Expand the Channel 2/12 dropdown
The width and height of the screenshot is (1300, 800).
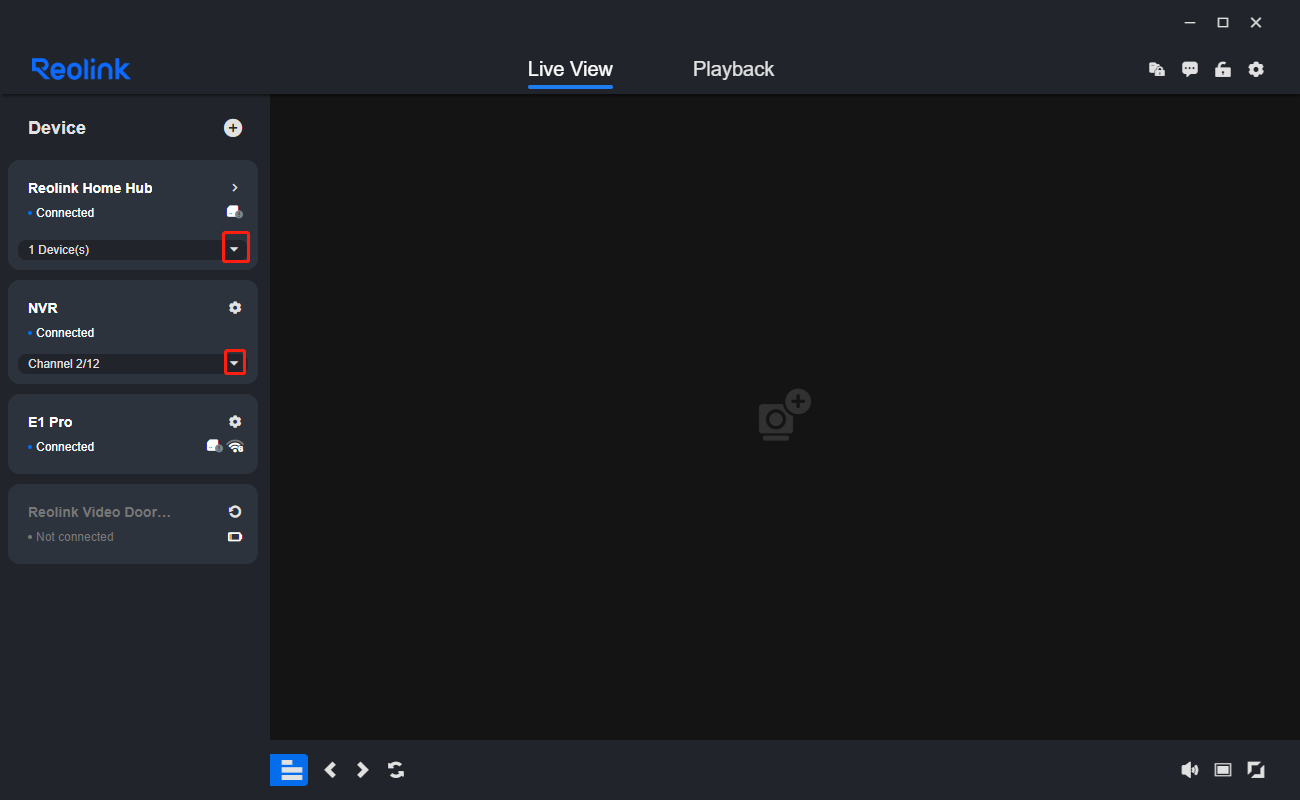tap(234, 362)
